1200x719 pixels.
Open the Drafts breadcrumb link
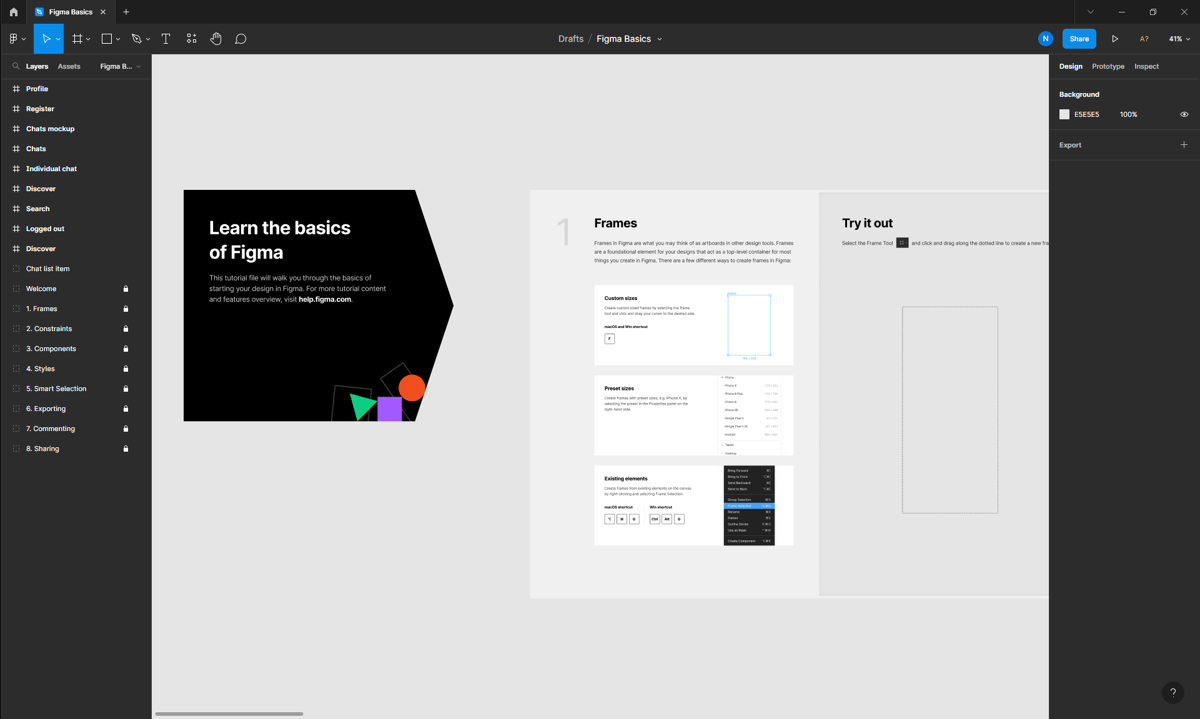pos(571,39)
